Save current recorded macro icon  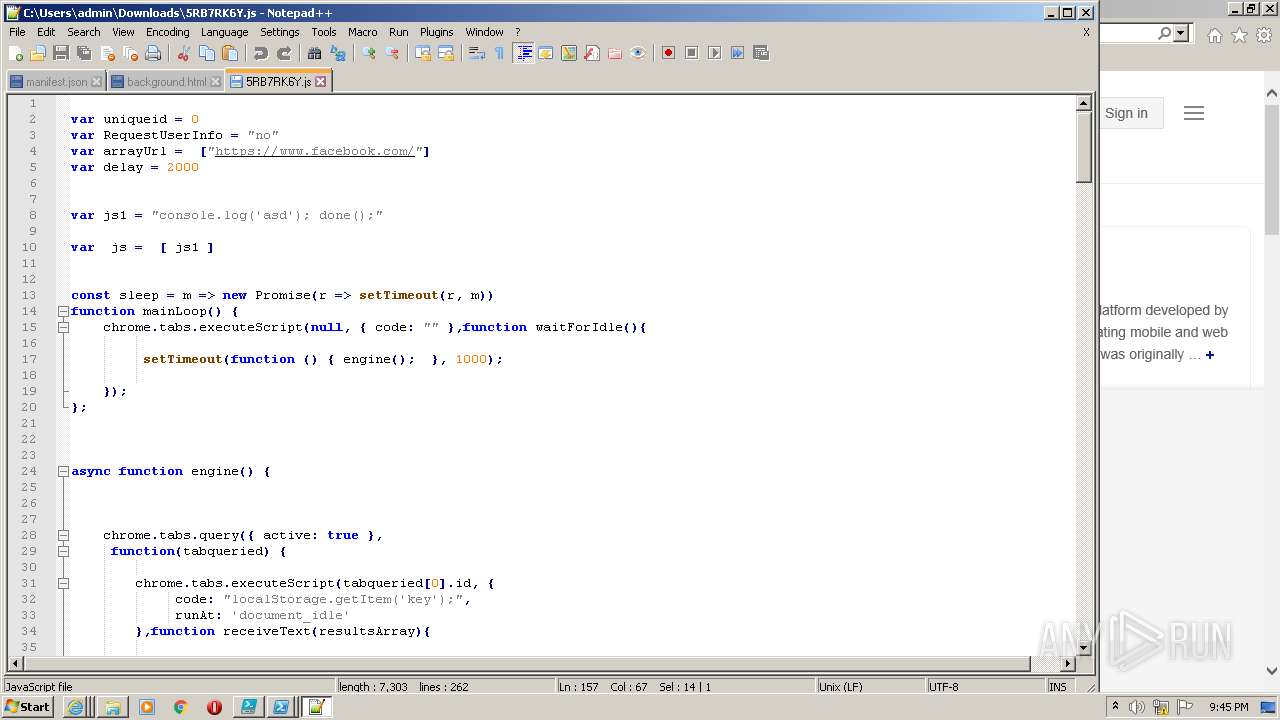tap(761, 53)
